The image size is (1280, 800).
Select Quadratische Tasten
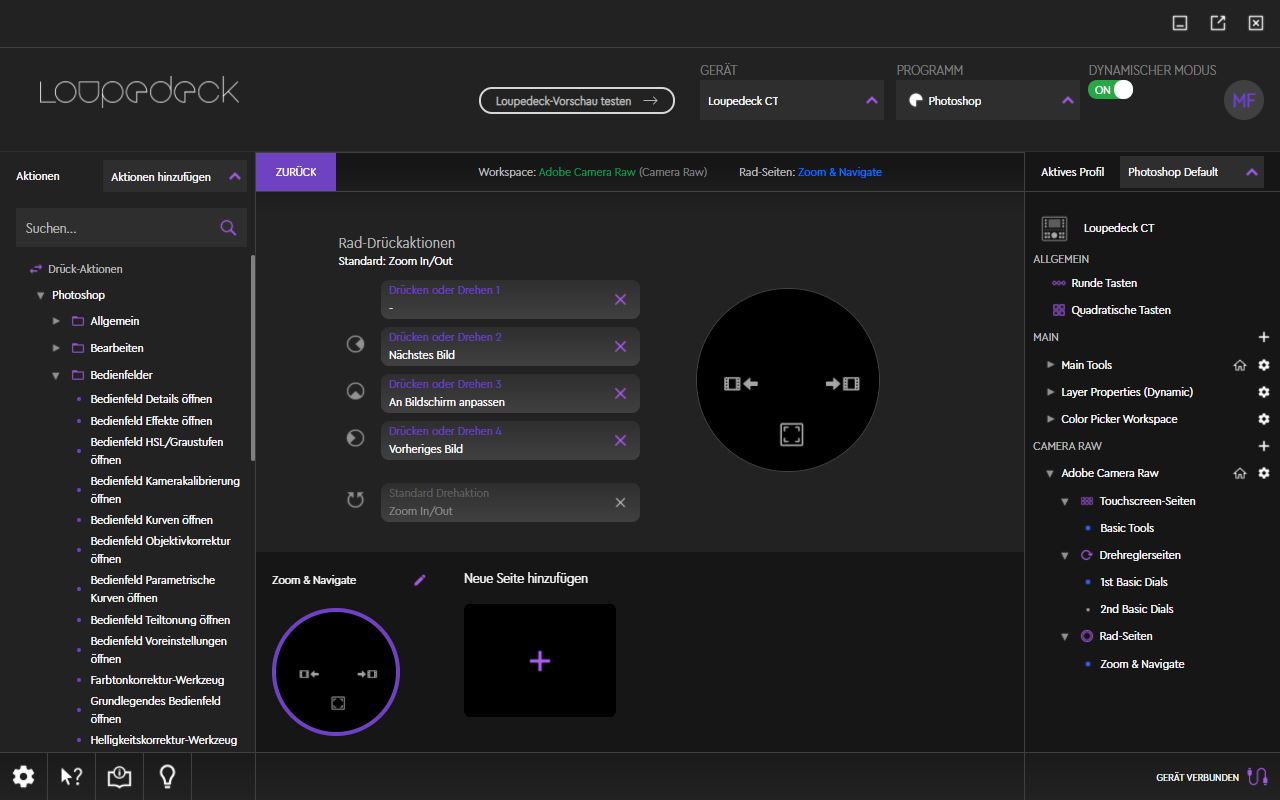[x=1121, y=310]
